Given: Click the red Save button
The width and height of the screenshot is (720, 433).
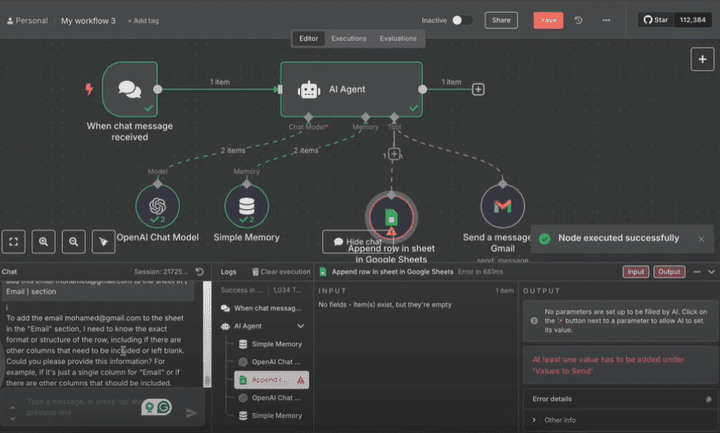Looking at the screenshot, I should click(548, 20).
